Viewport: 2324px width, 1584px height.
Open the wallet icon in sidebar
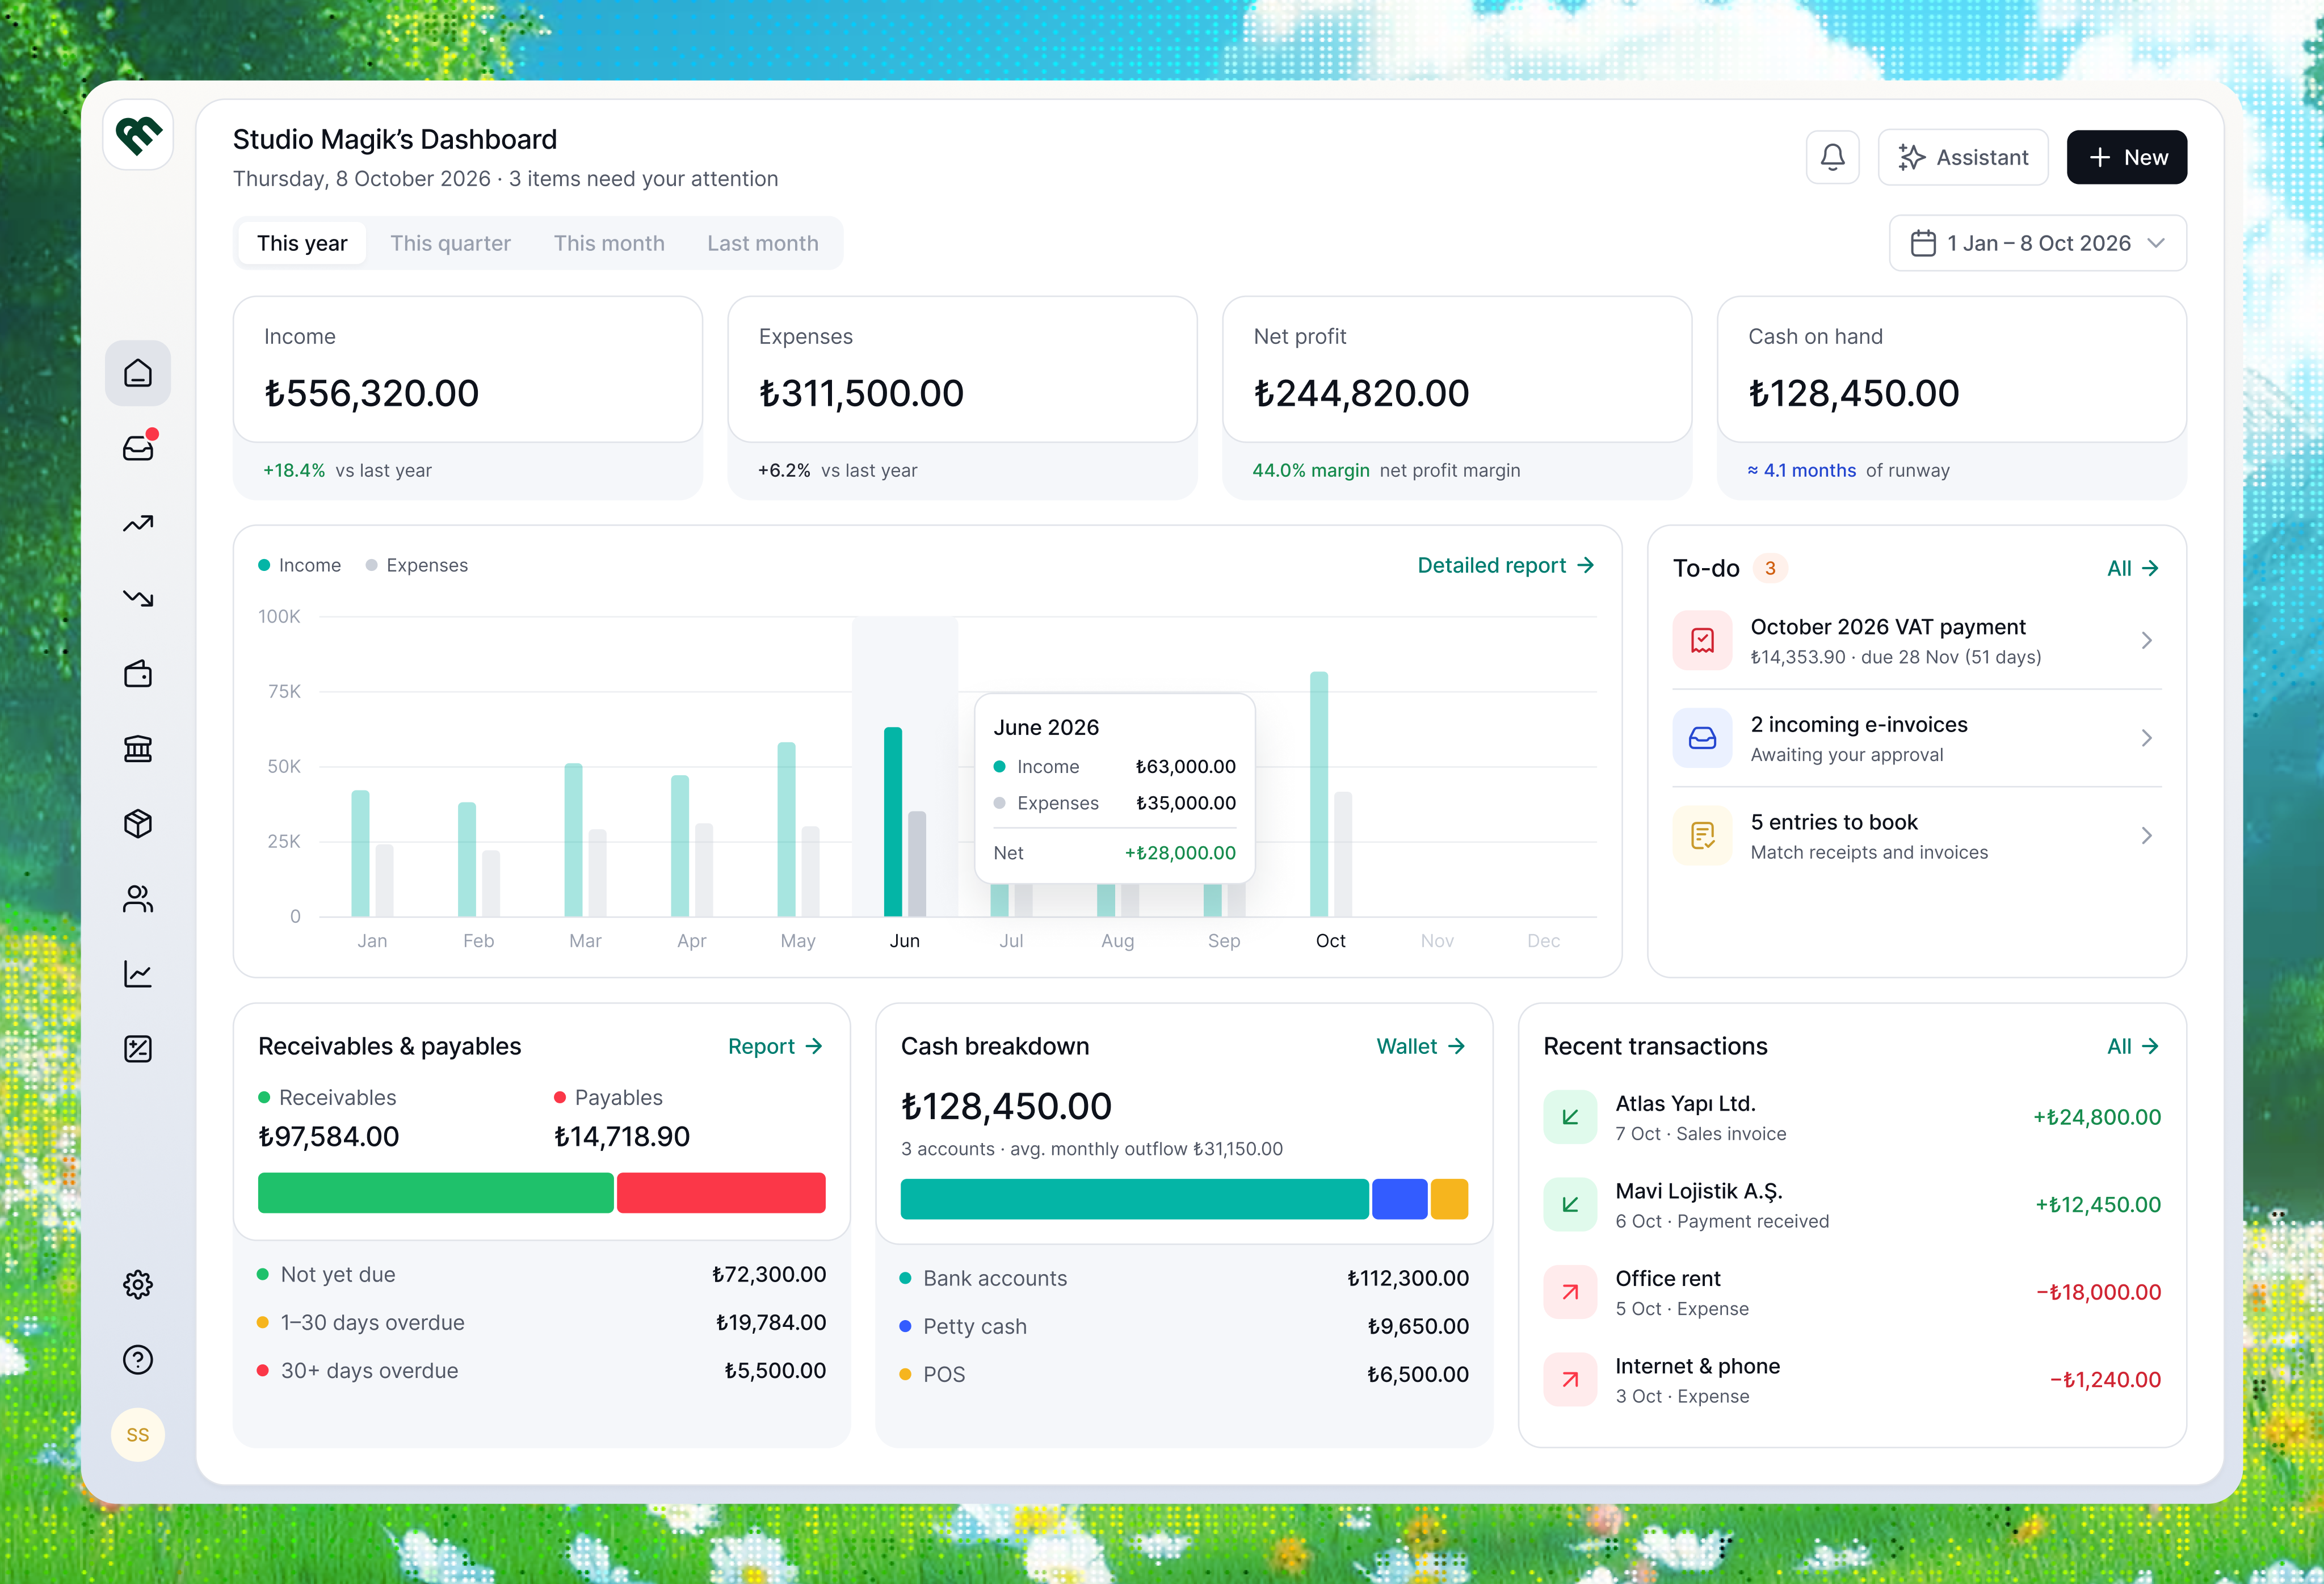tap(138, 674)
